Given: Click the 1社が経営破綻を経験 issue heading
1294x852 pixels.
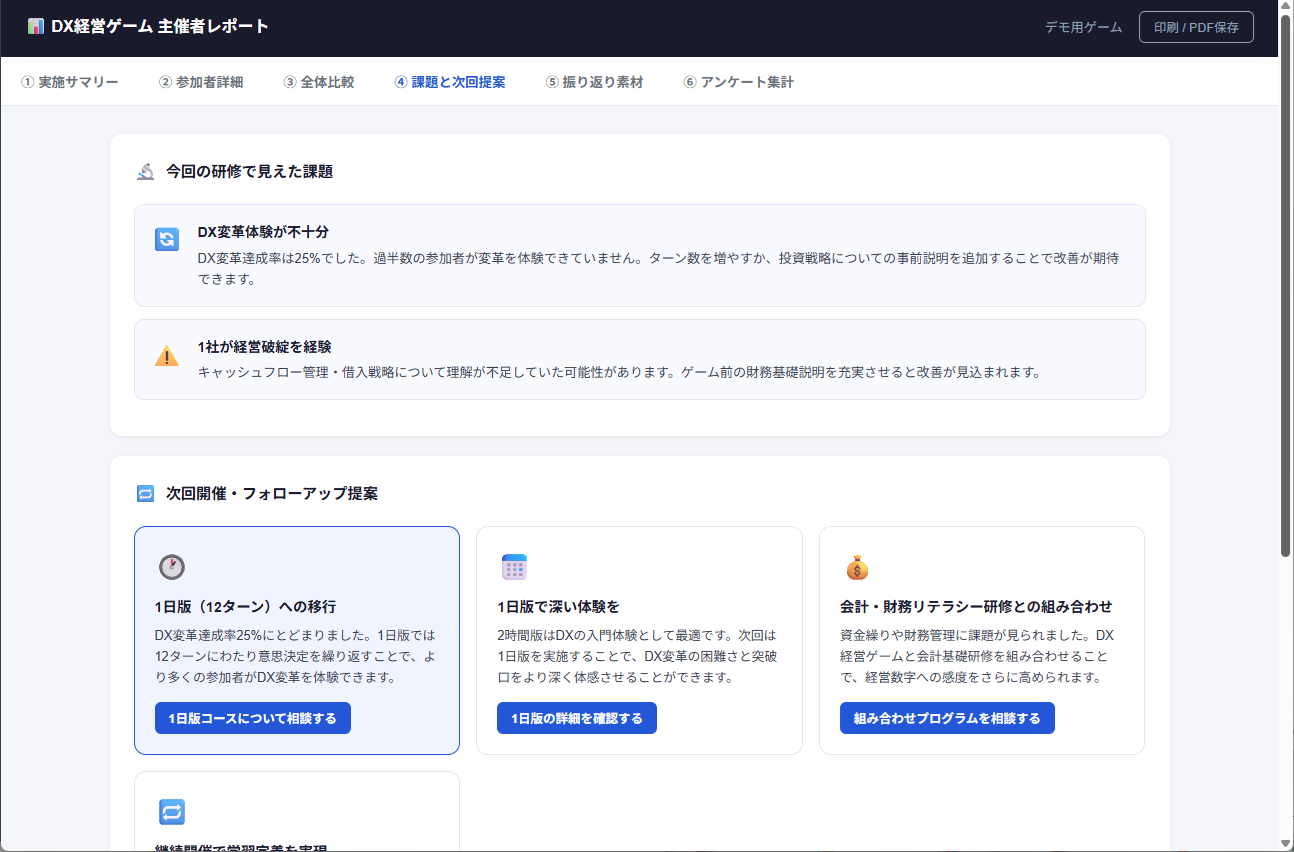Looking at the screenshot, I should coord(264,347).
